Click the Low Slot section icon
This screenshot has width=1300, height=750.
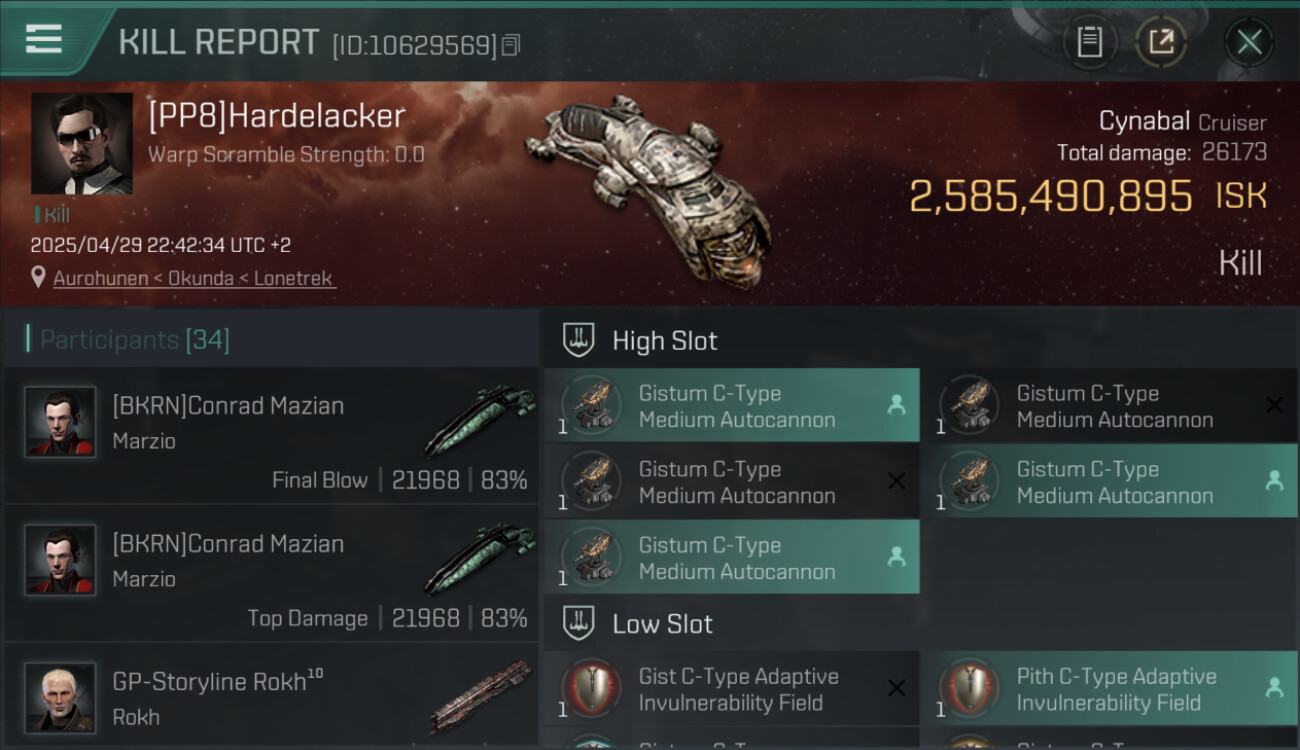(x=579, y=624)
